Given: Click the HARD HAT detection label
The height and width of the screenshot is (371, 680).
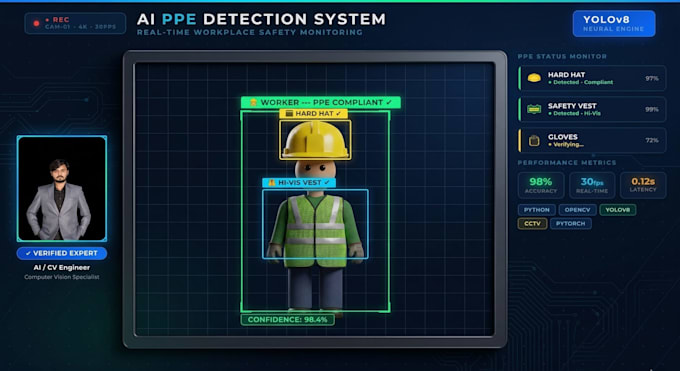Looking at the screenshot, I should point(314,114).
